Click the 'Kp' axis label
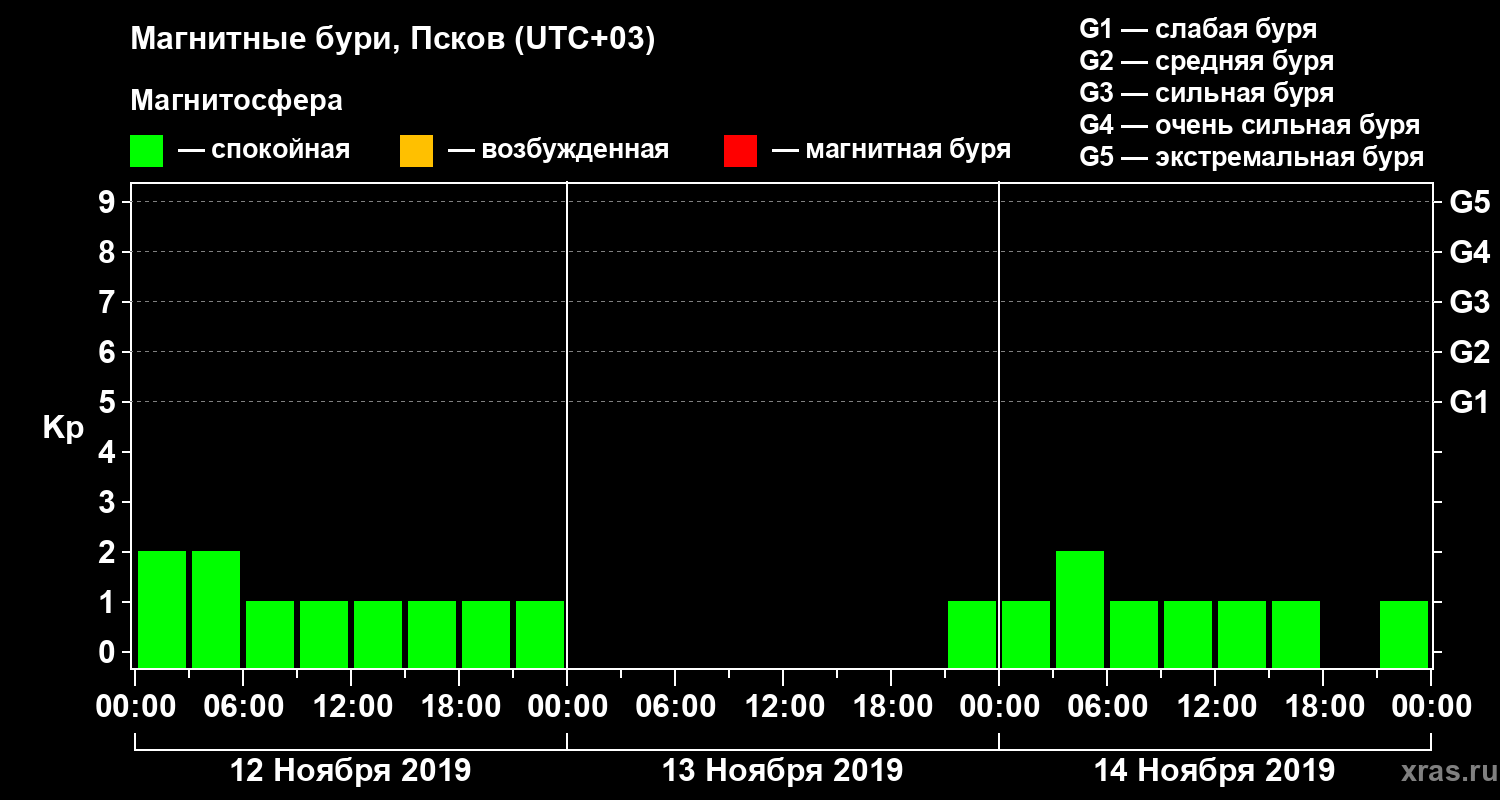 point(63,428)
